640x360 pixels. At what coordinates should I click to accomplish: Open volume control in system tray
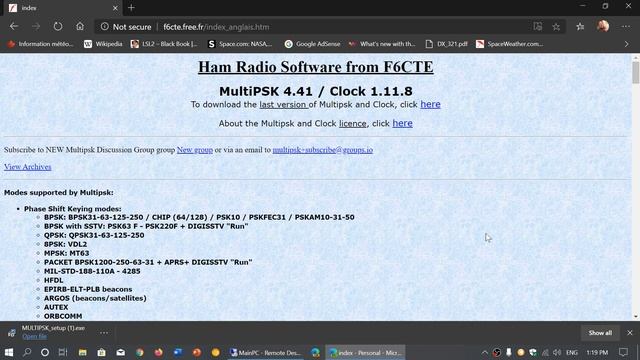tap(557, 352)
